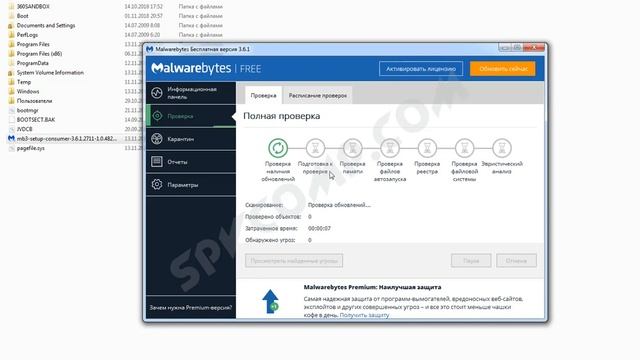Click the elapsed time value 00:00:07
Image resolution: width=640 pixels, height=360 pixels.
(x=319, y=228)
